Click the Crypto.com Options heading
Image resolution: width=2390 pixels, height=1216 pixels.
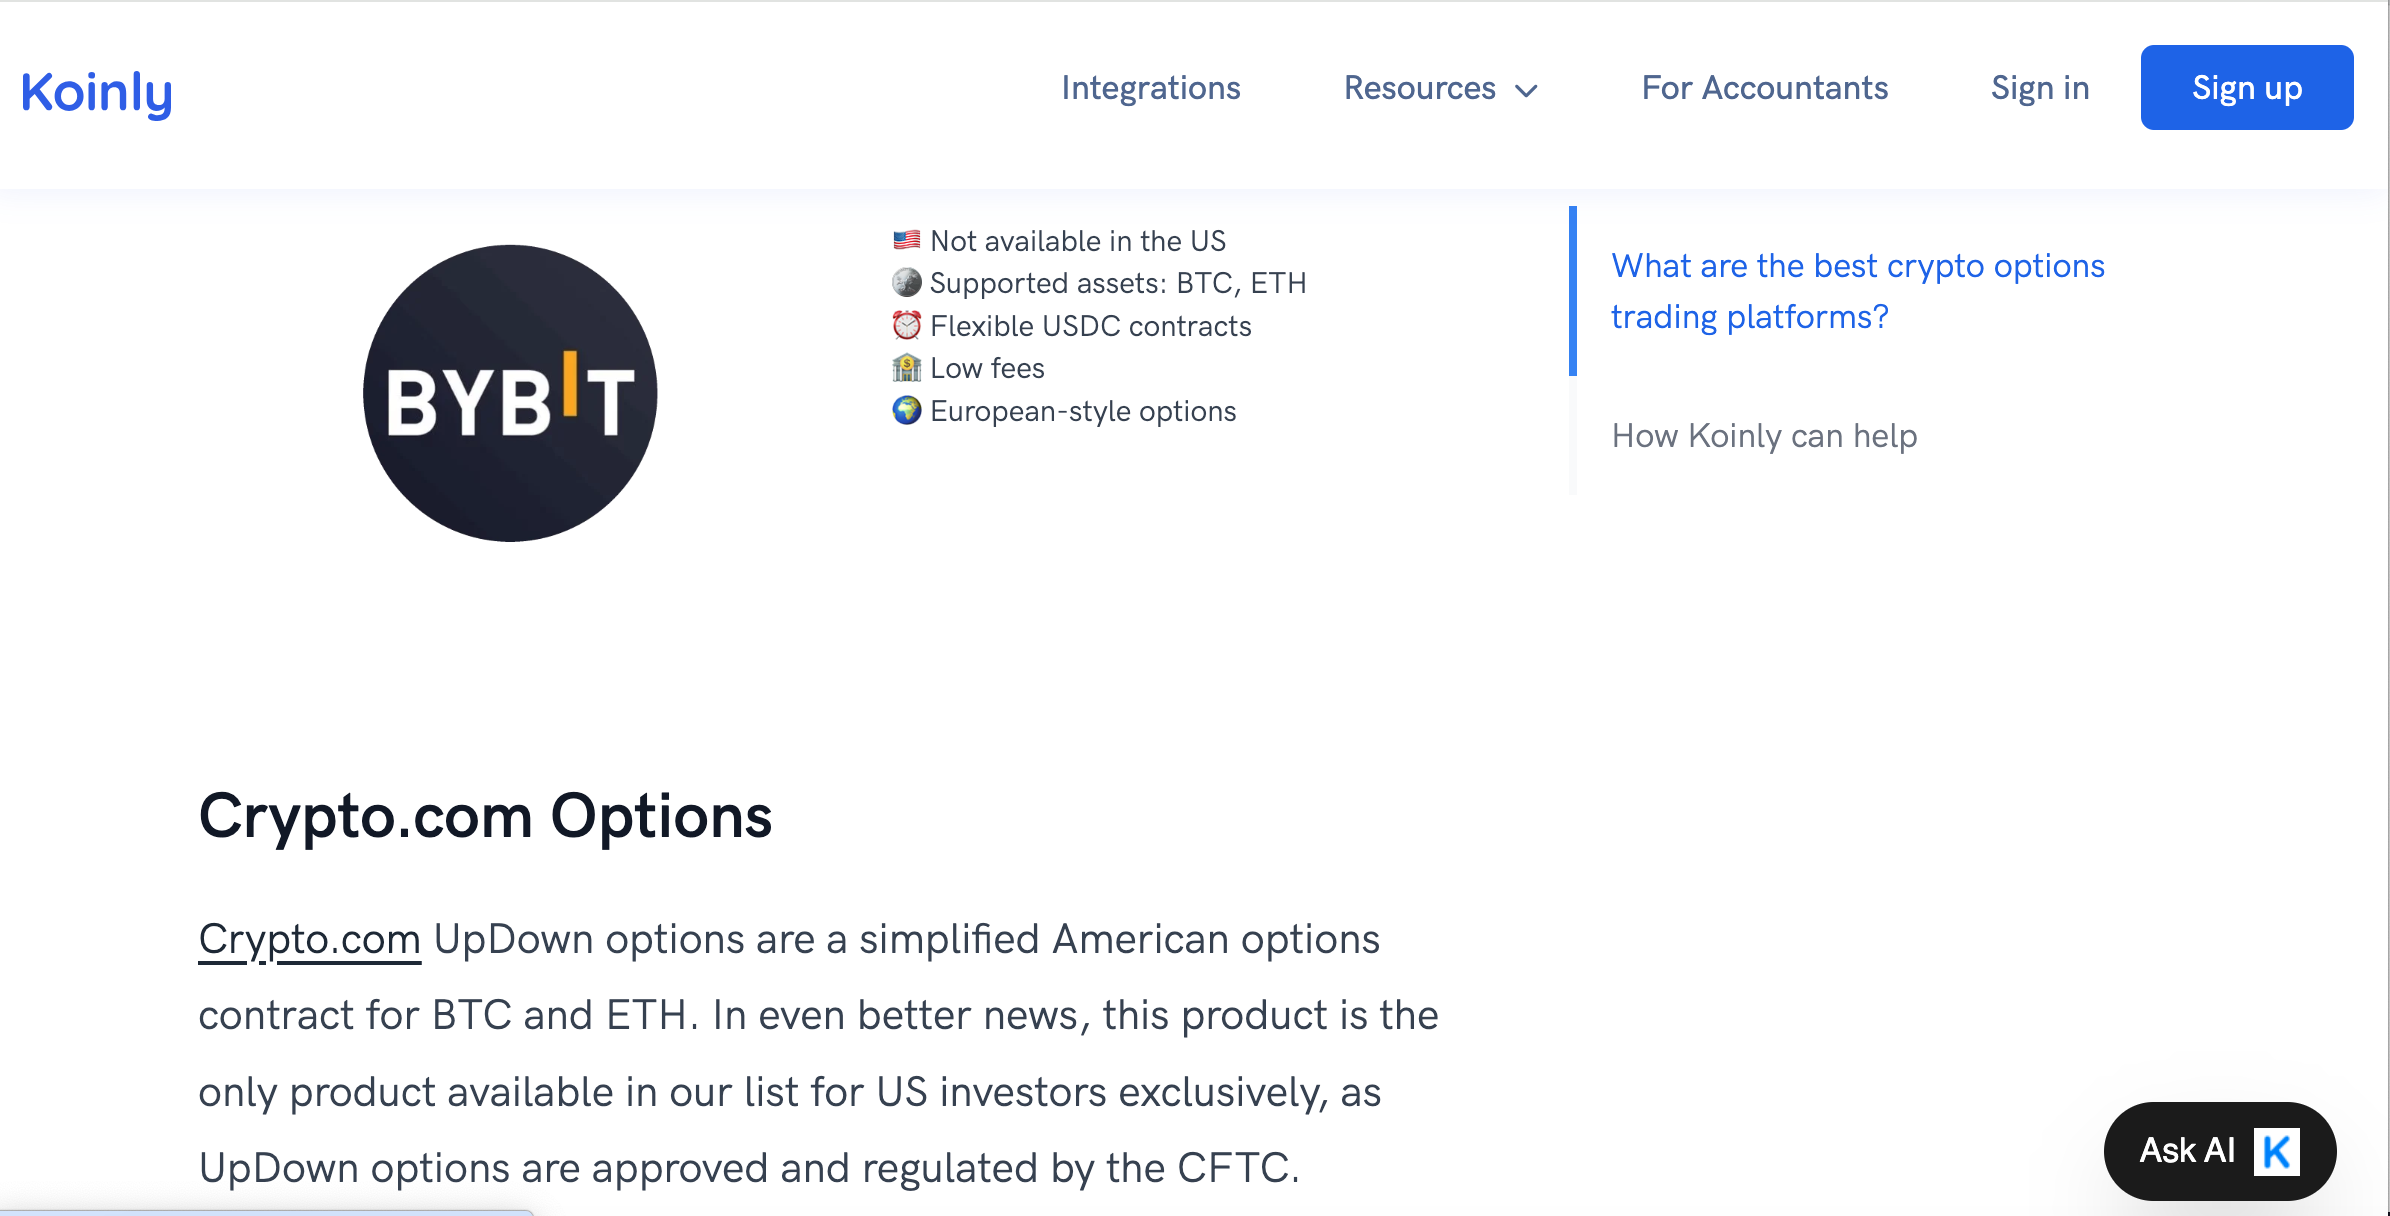pos(485,816)
